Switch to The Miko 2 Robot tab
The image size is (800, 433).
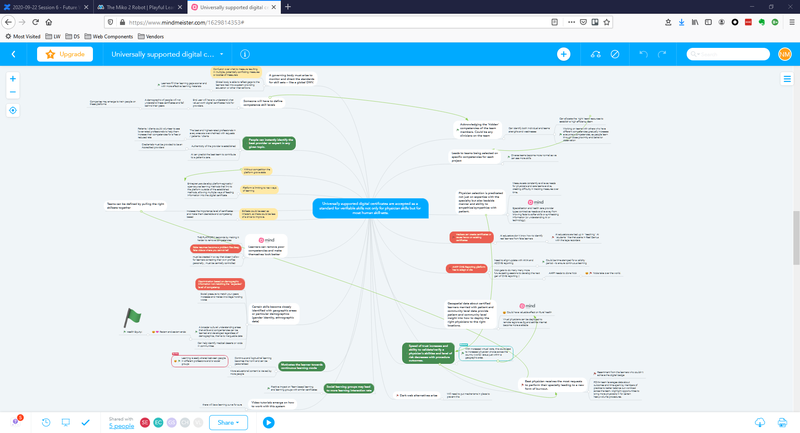140,6
